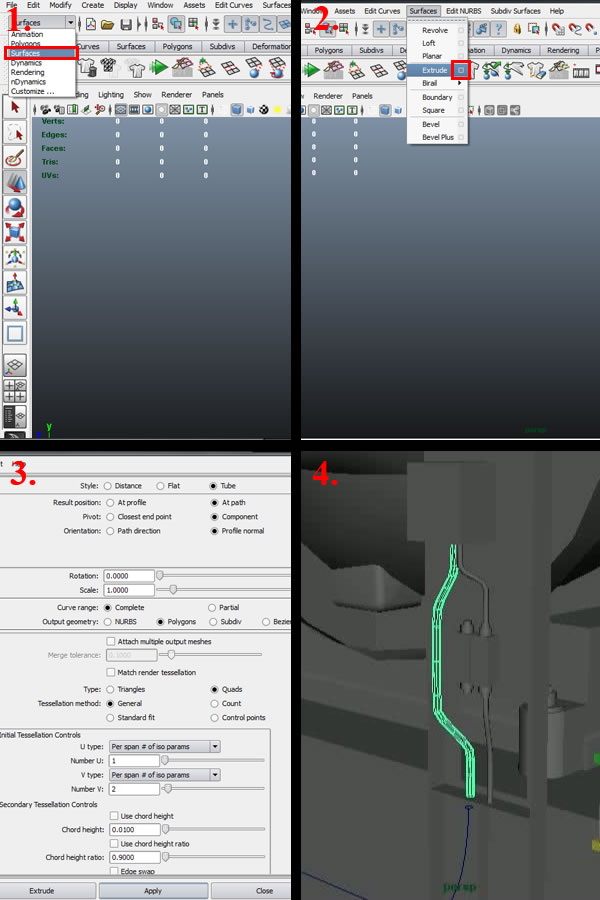The image size is (600, 900).
Task: Click the blue question mark help icon in step 2
Action: click(499, 29)
